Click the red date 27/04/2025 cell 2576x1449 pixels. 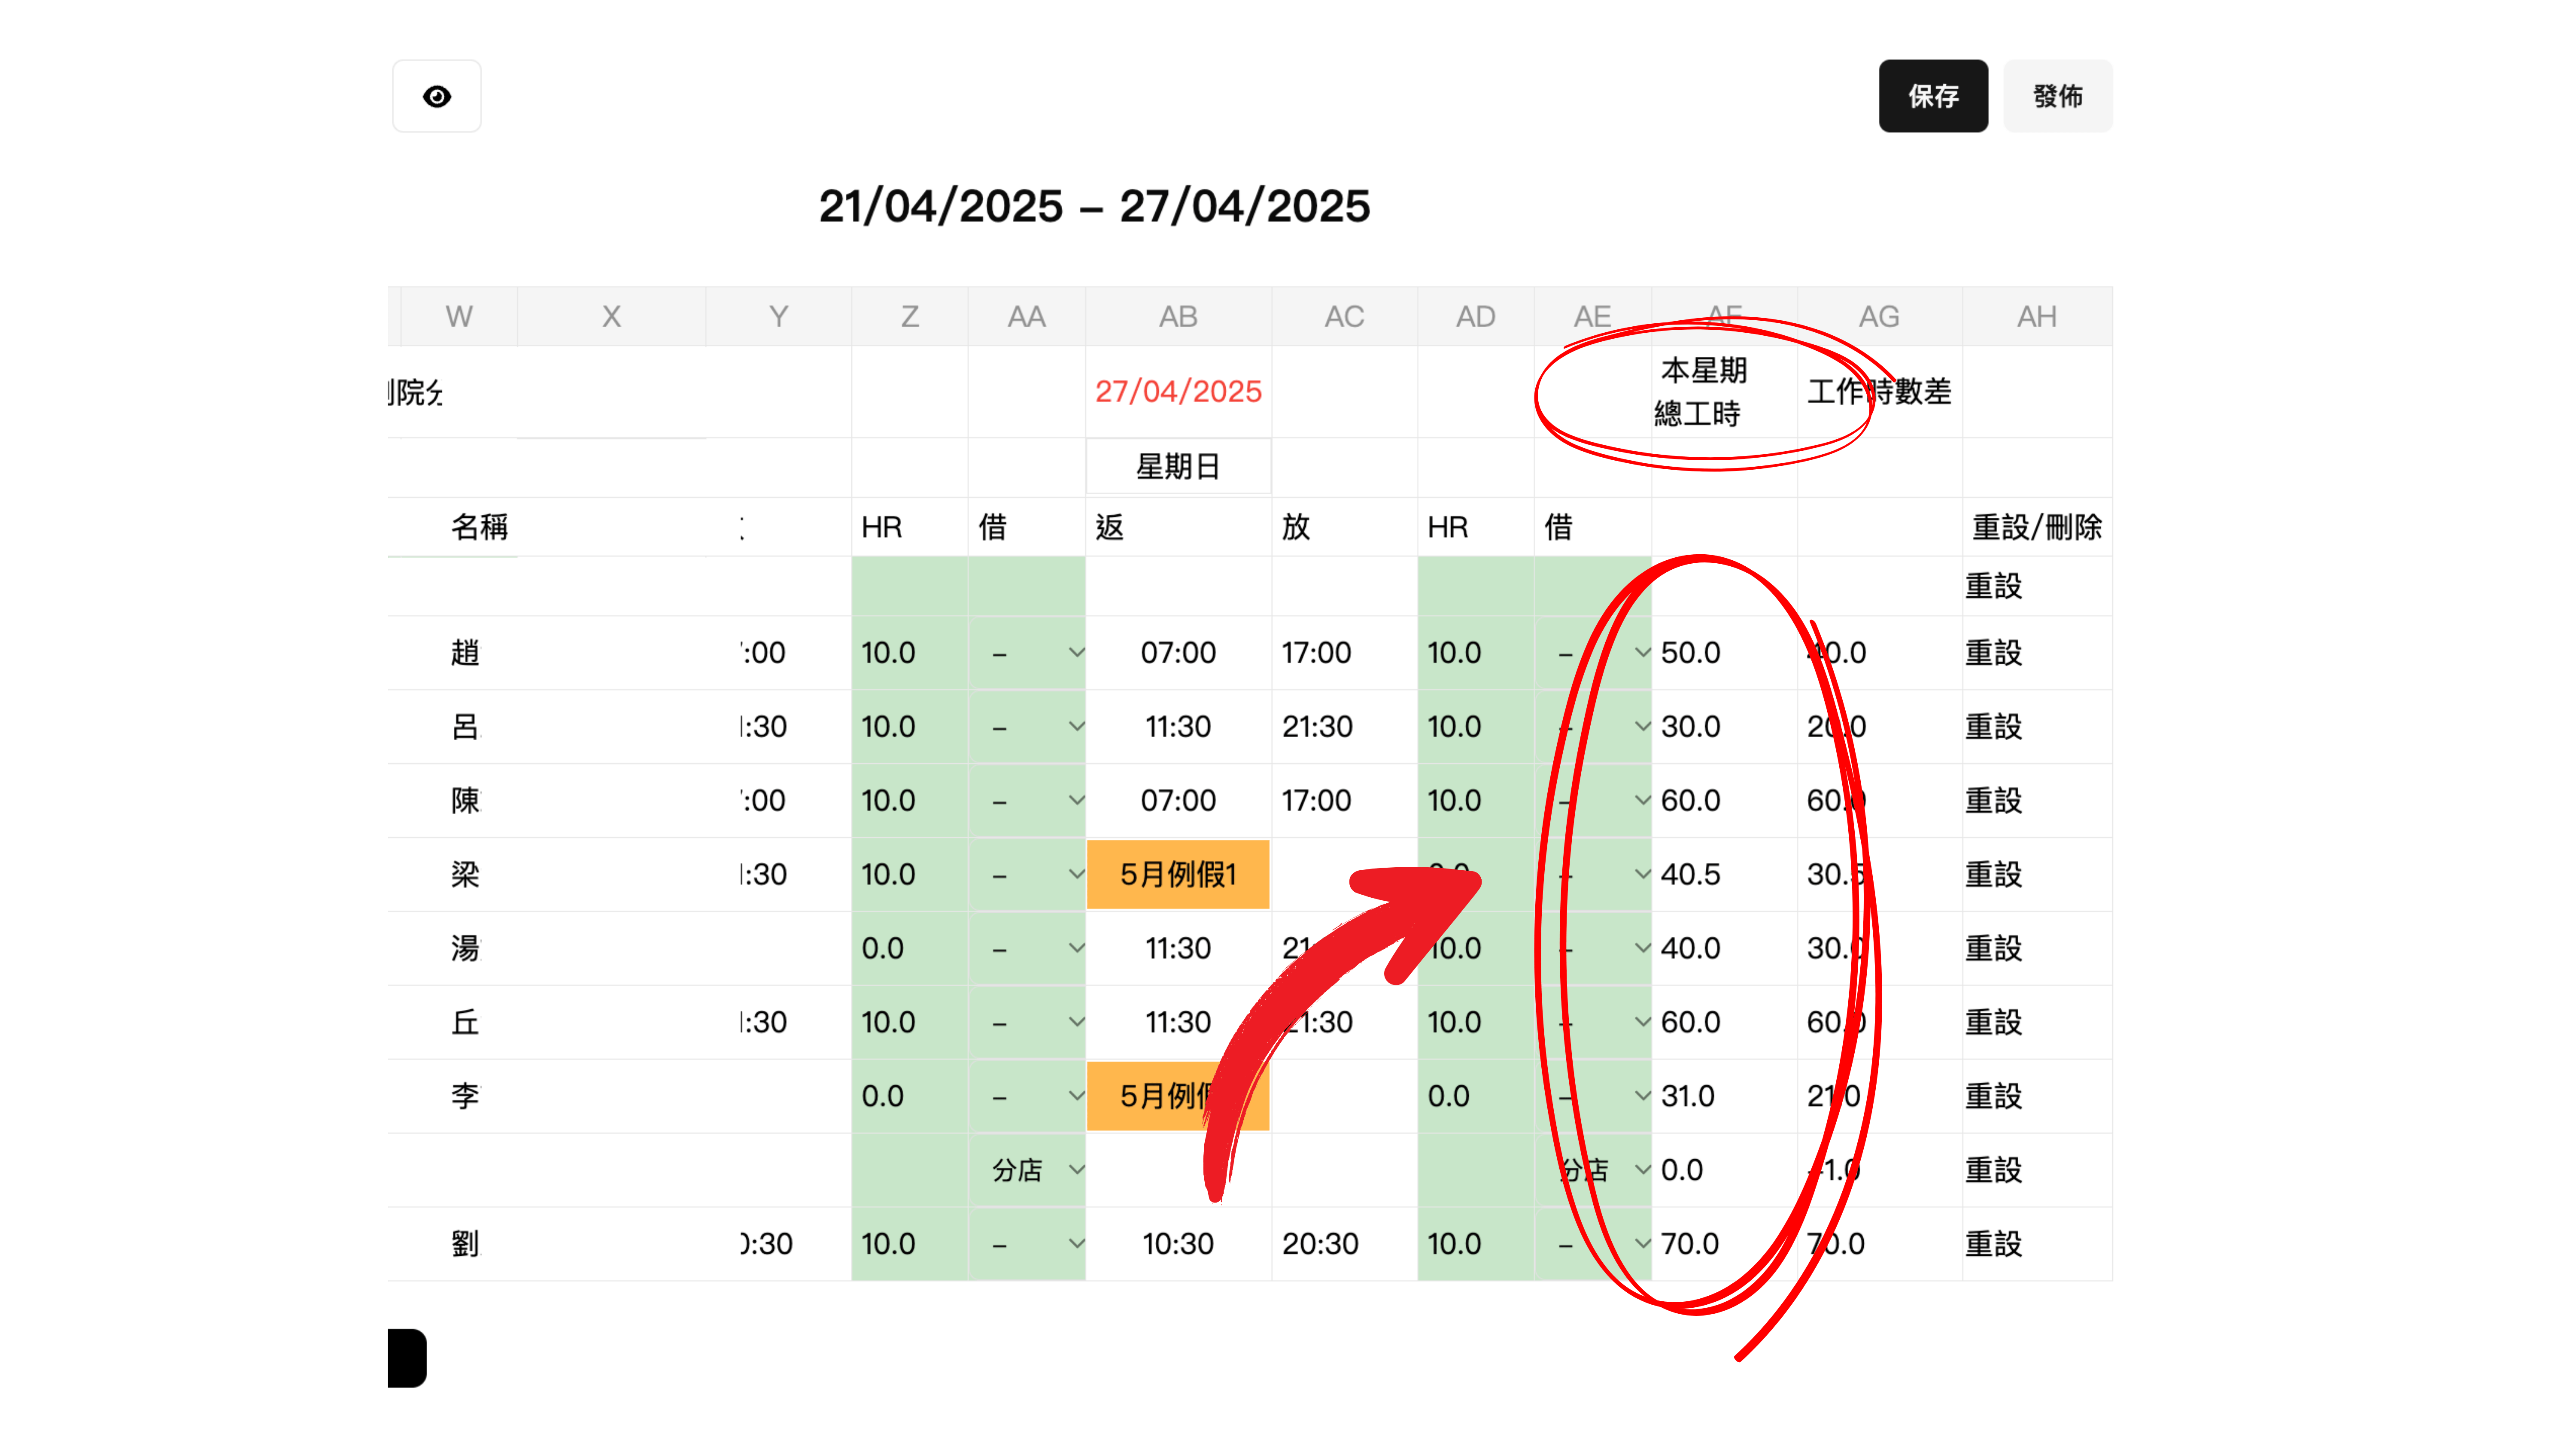(x=1178, y=391)
